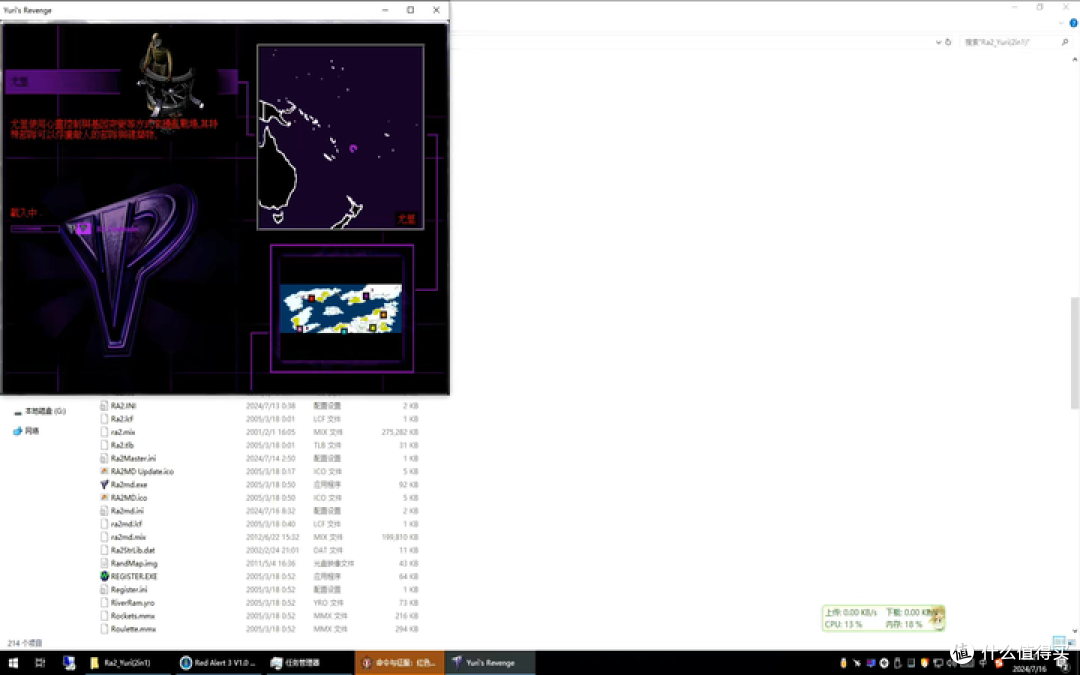Image resolution: width=1080 pixels, height=675 pixels.
Task: Click the Ra2md.exe Yuri application icon
Action: (x=104, y=484)
